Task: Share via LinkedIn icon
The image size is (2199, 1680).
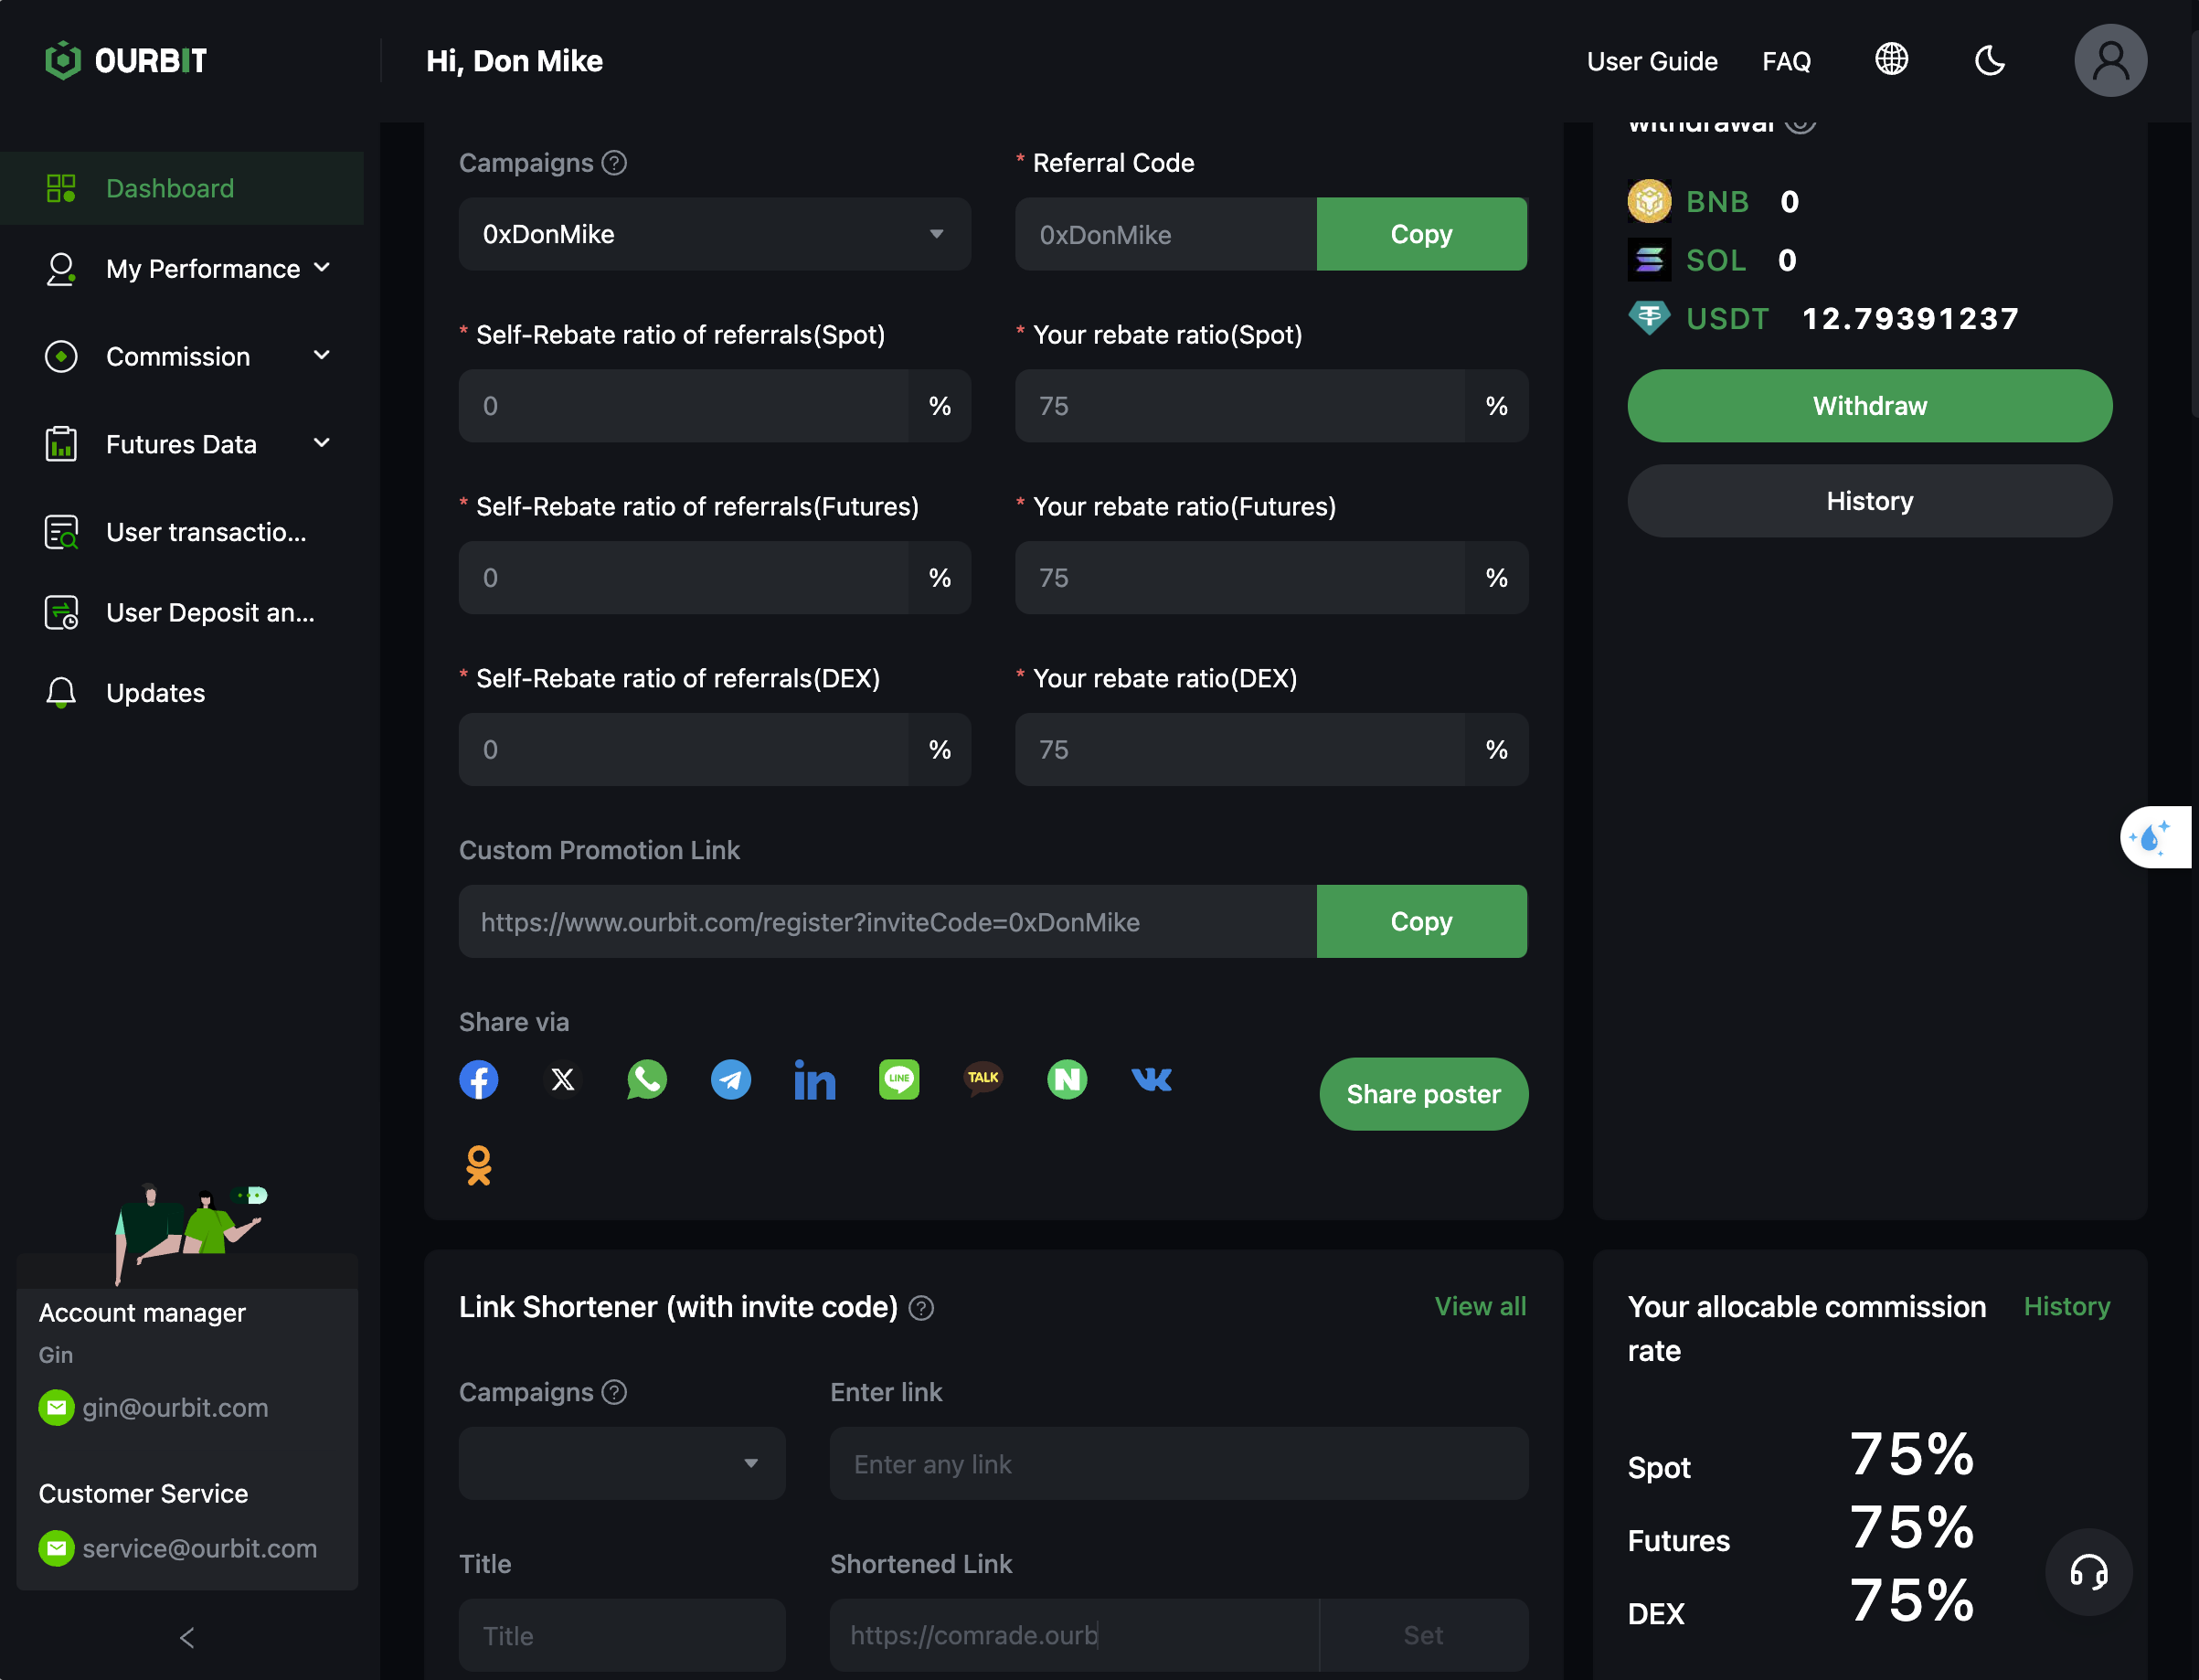Action: [x=815, y=1080]
